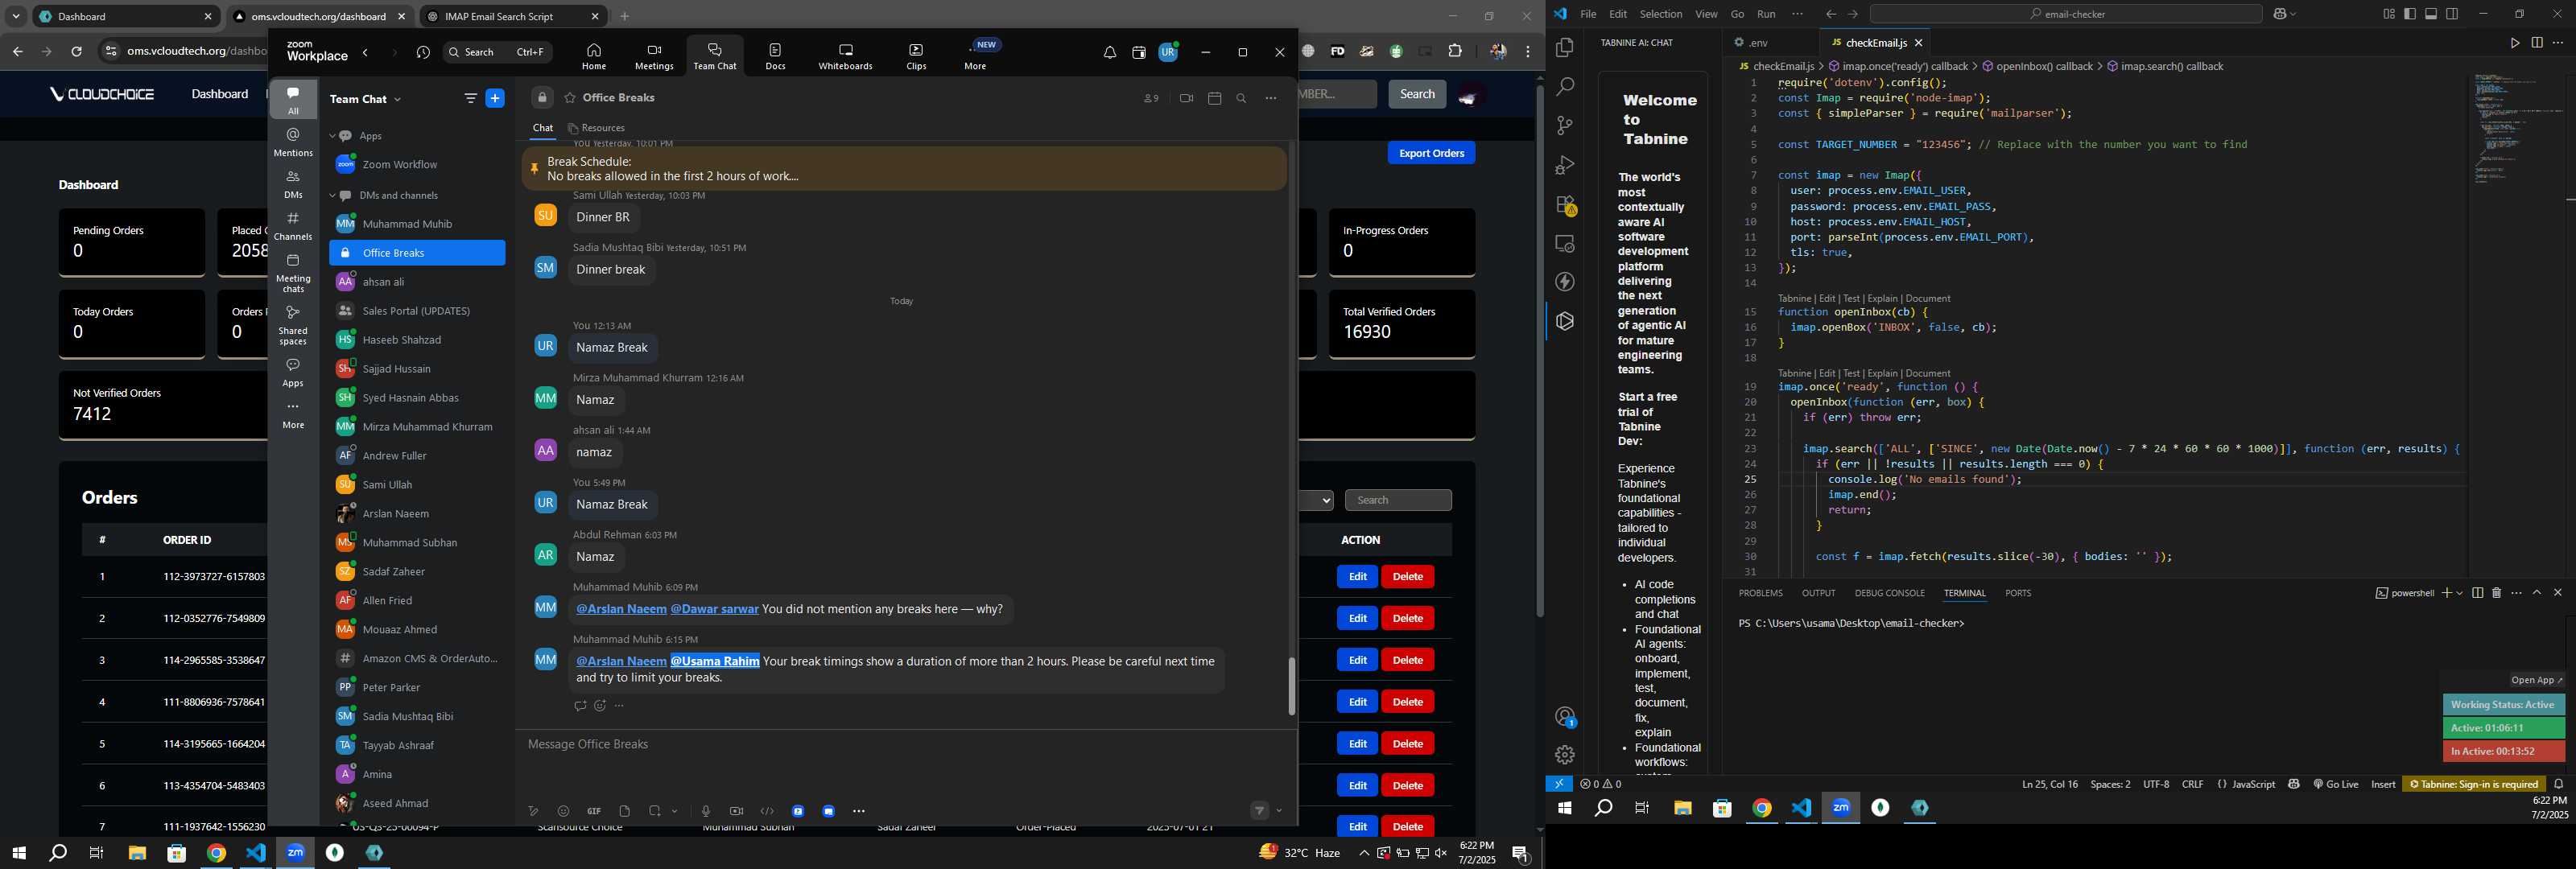Open send options arrow beside send button
Viewport: 2576px width, 869px height.
tap(1279, 811)
